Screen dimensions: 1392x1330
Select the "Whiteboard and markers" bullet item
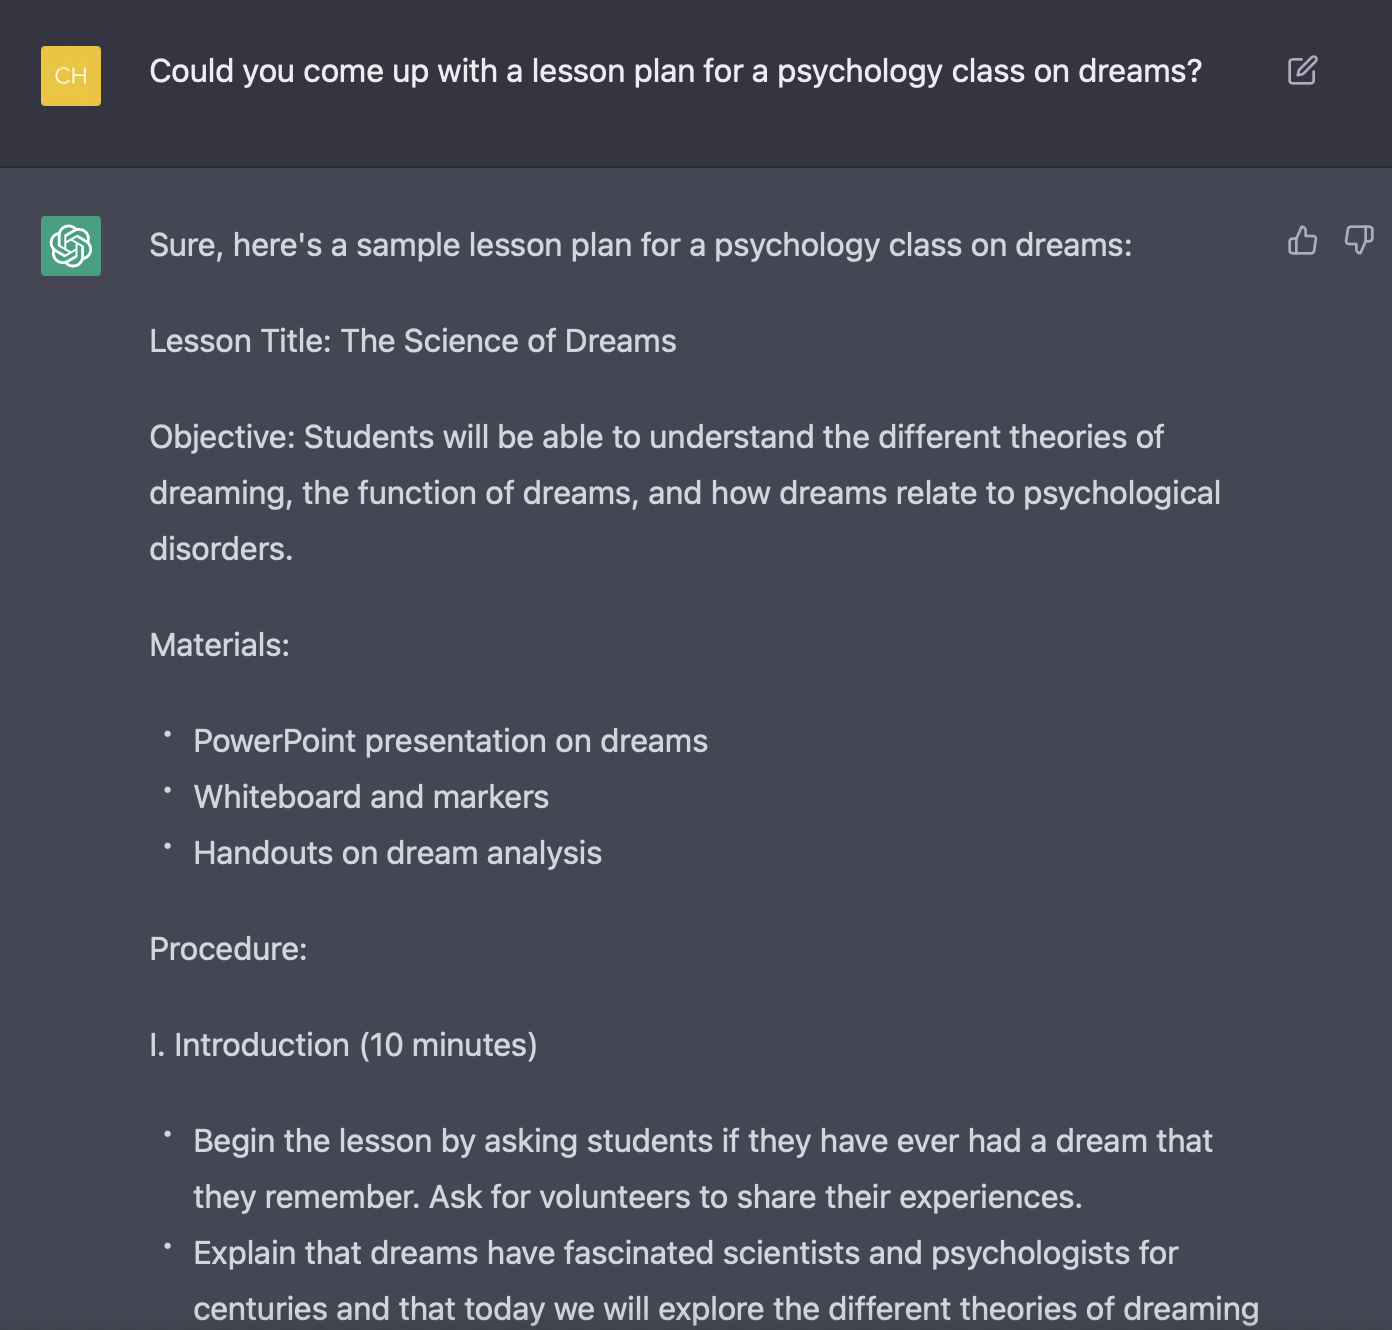pos(371,797)
